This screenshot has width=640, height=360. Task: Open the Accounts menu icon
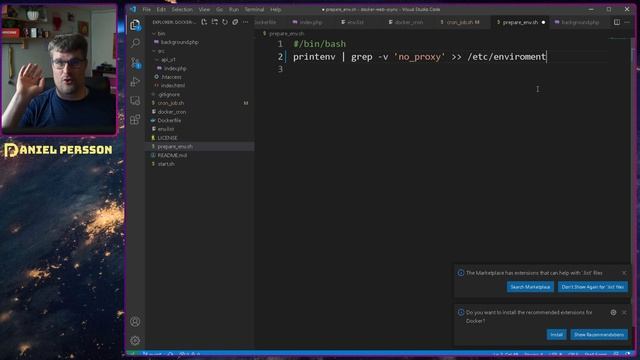tap(135, 322)
